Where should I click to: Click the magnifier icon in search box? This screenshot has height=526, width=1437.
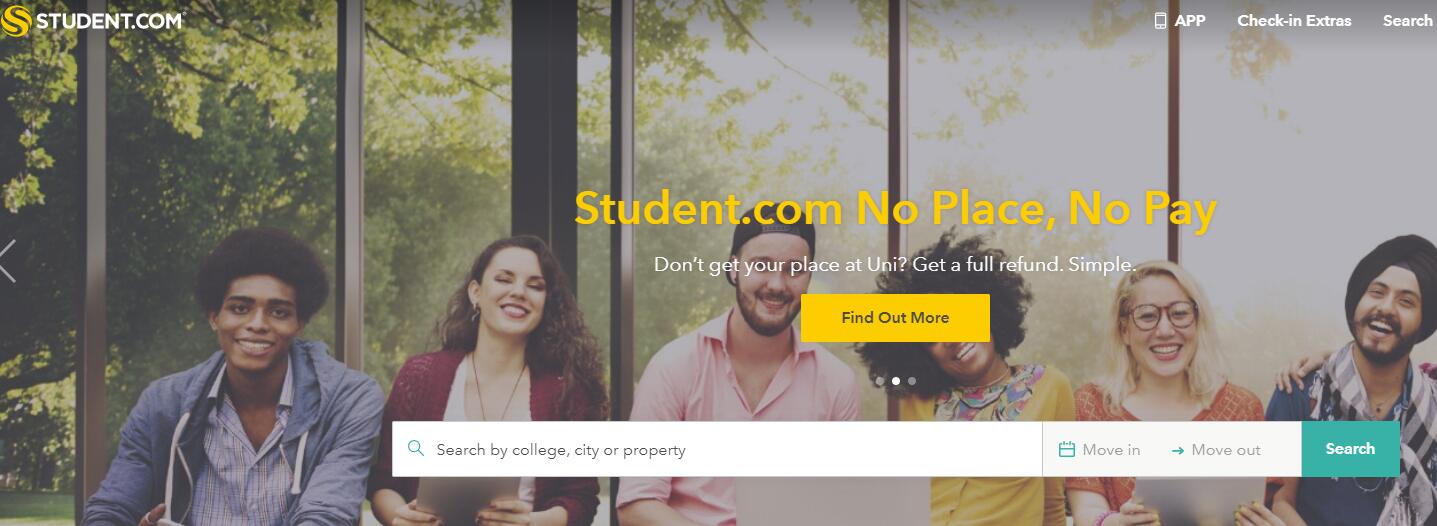coord(416,449)
